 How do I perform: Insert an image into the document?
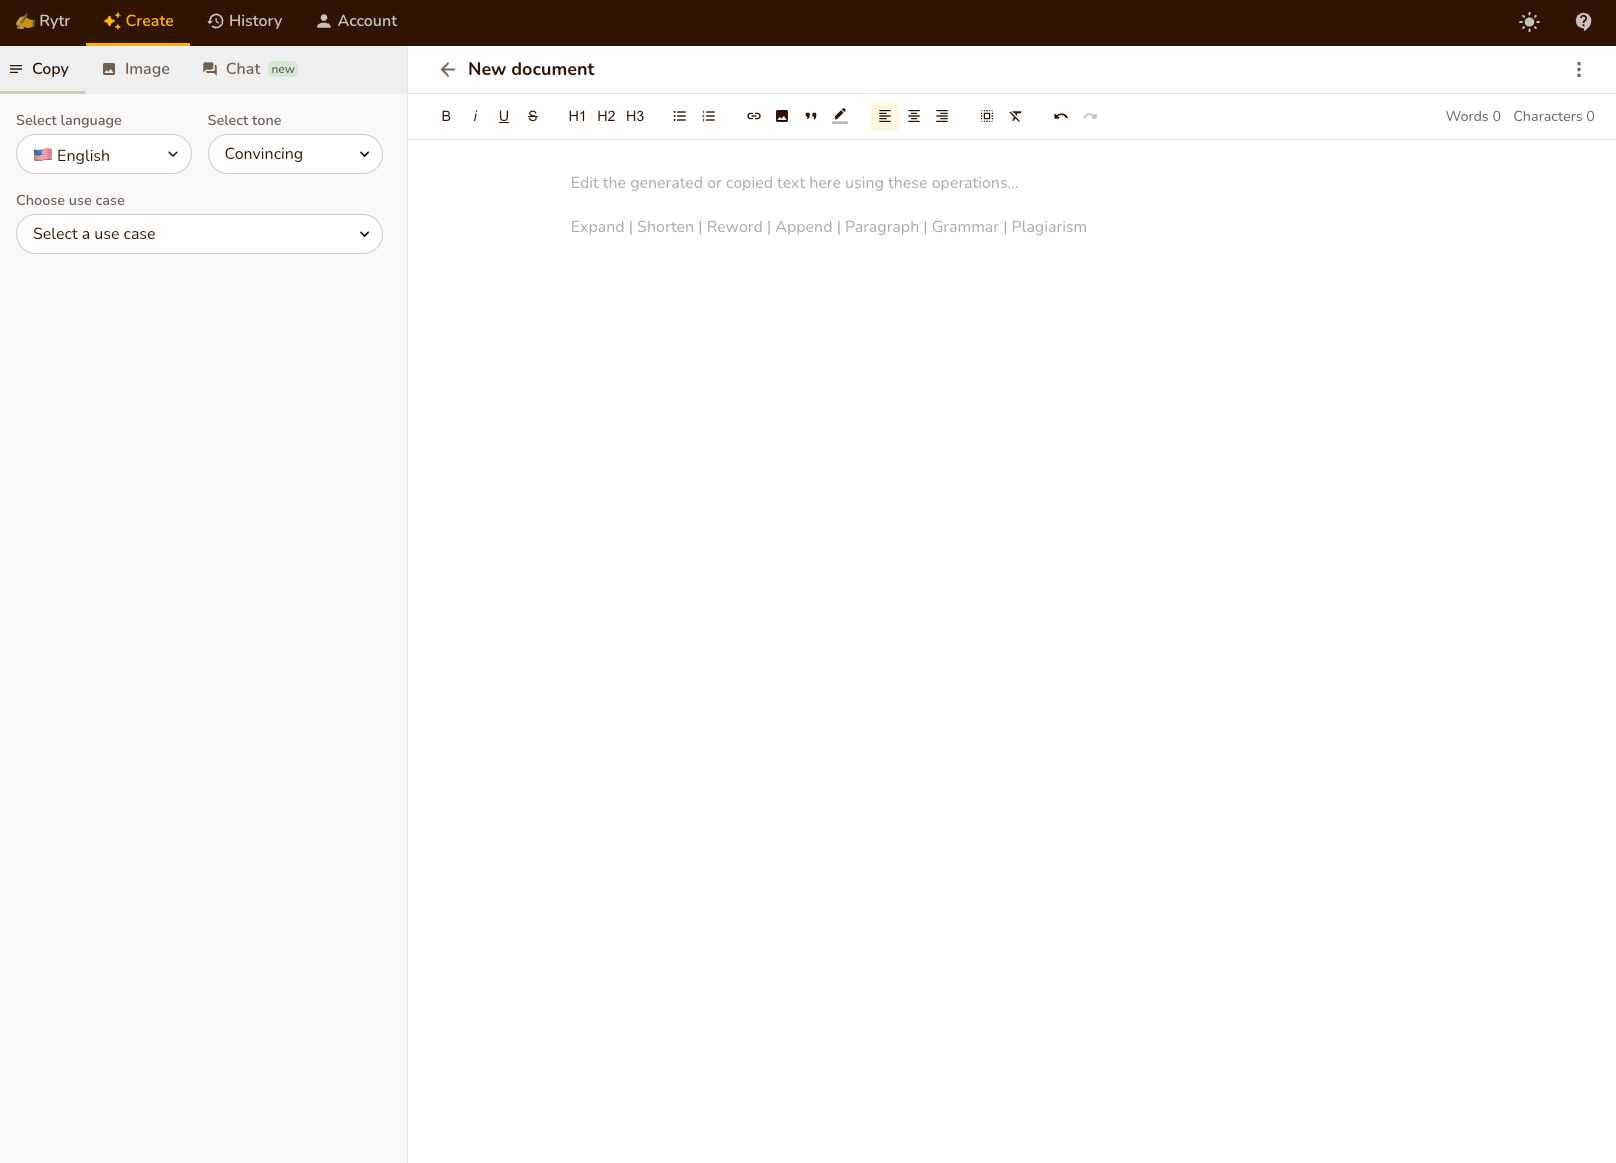tap(782, 116)
